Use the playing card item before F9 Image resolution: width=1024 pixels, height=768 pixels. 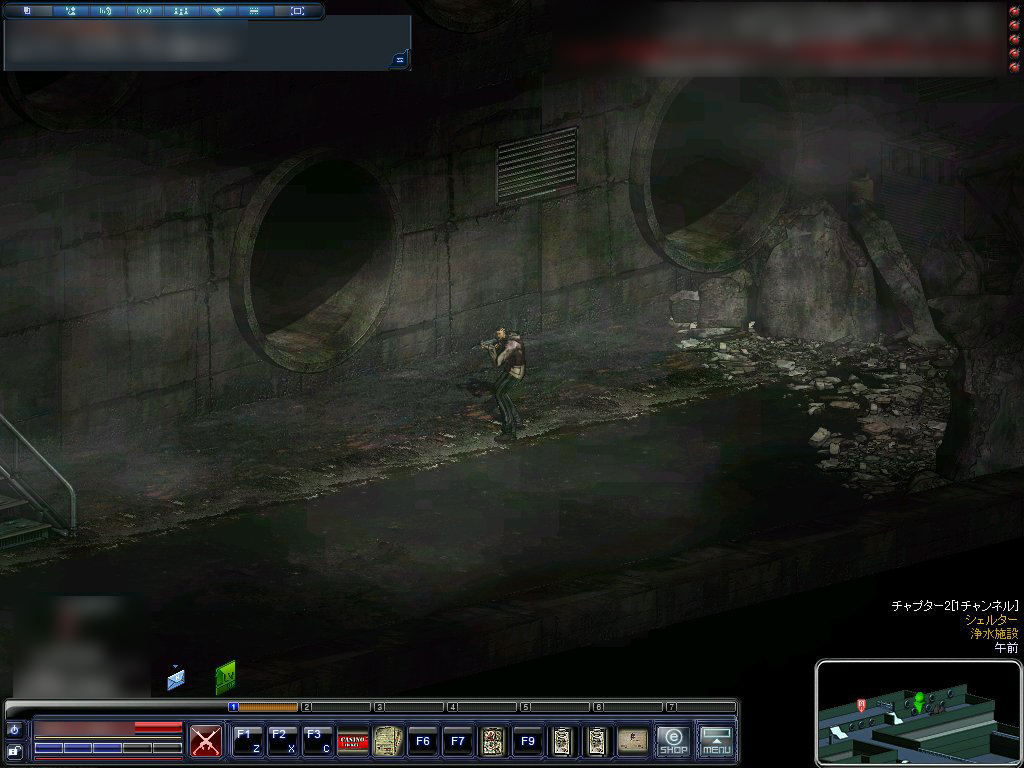[x=493, y=741]
